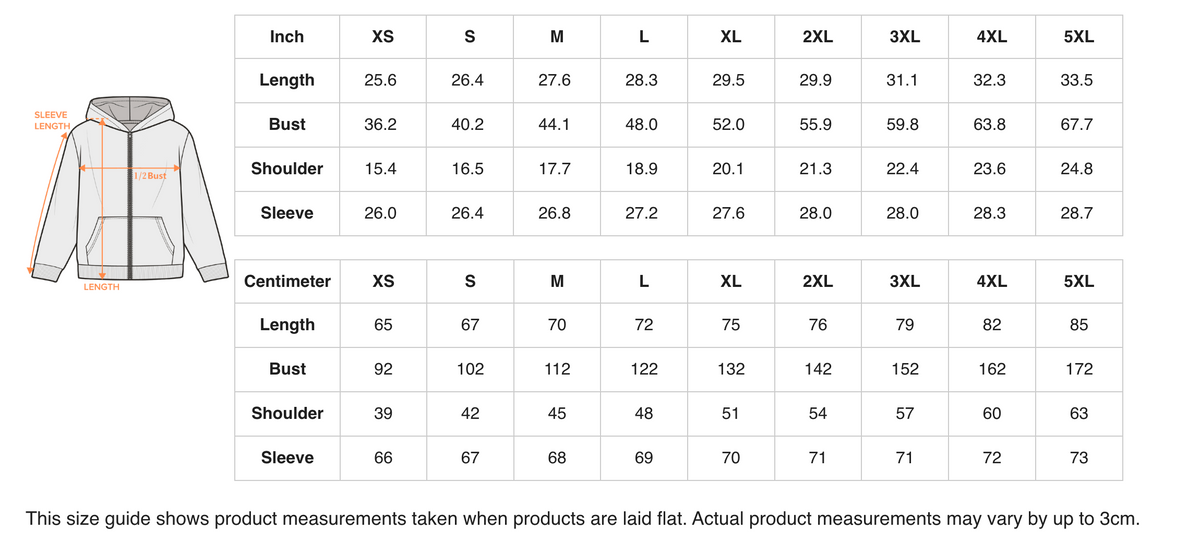This screenshot has width=1200, height=554.
Task: Select the Length row label in centimeter table
Action: coord(287,325)
